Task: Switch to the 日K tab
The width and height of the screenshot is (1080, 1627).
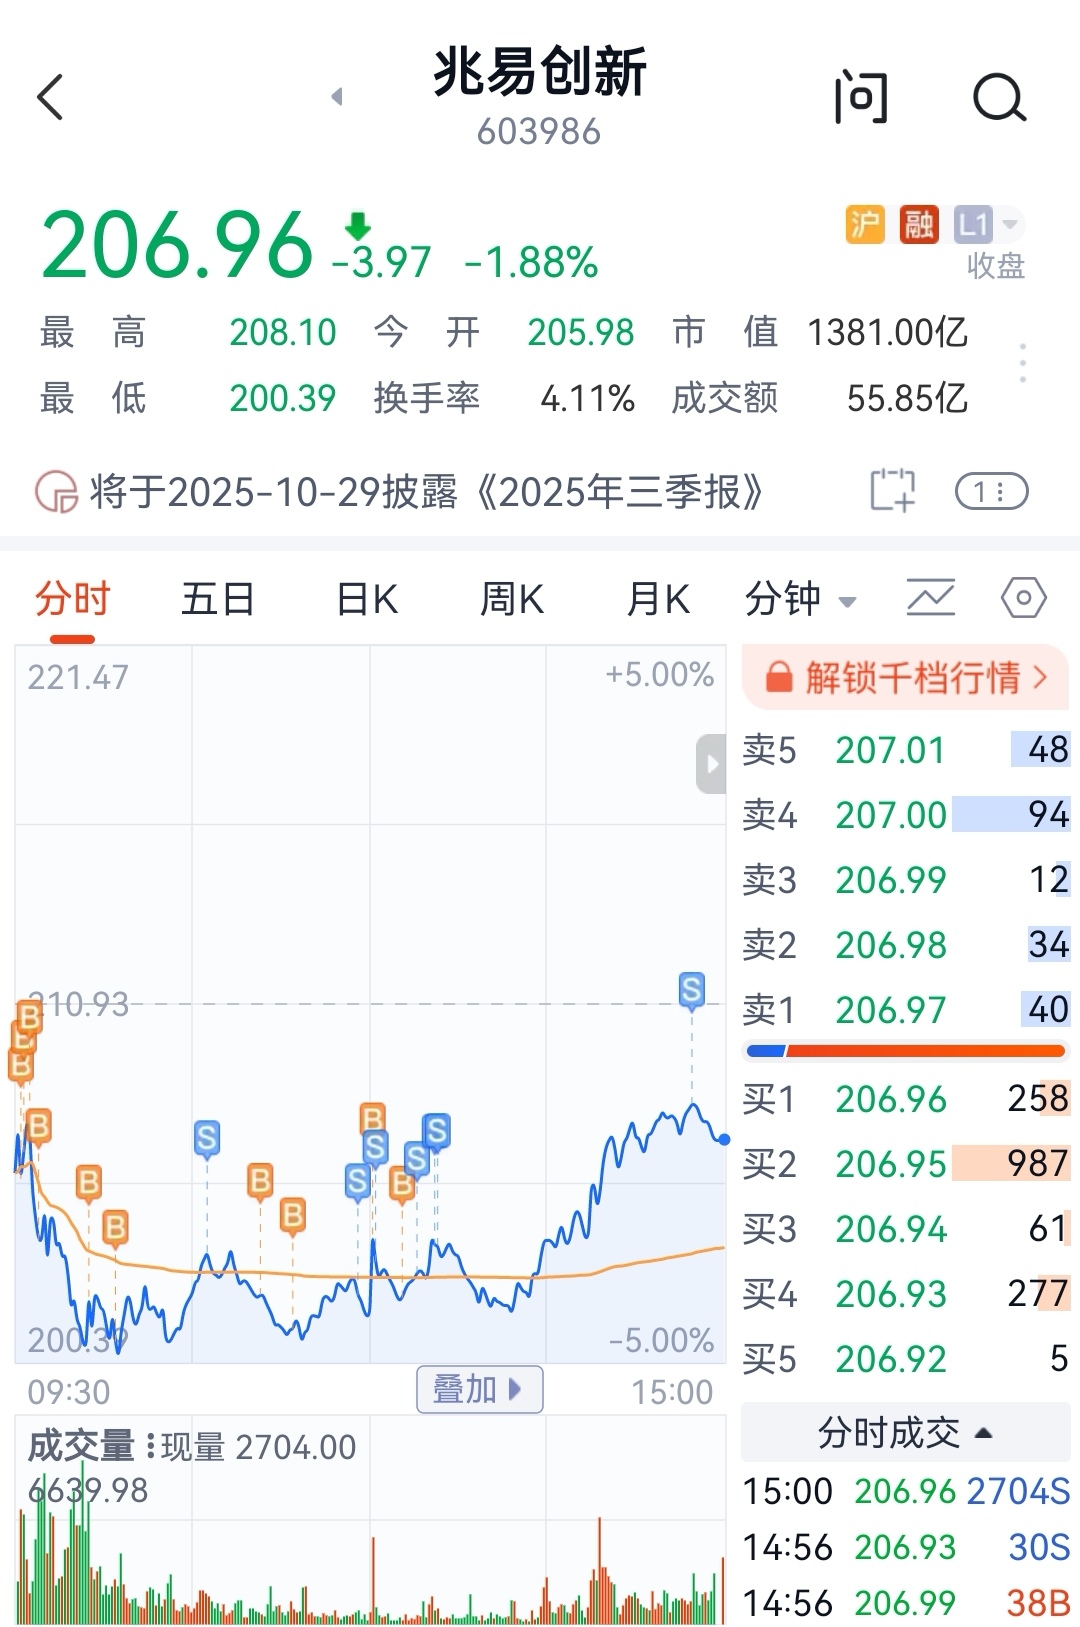Action: pyautogui.click(x=366, y=600)
